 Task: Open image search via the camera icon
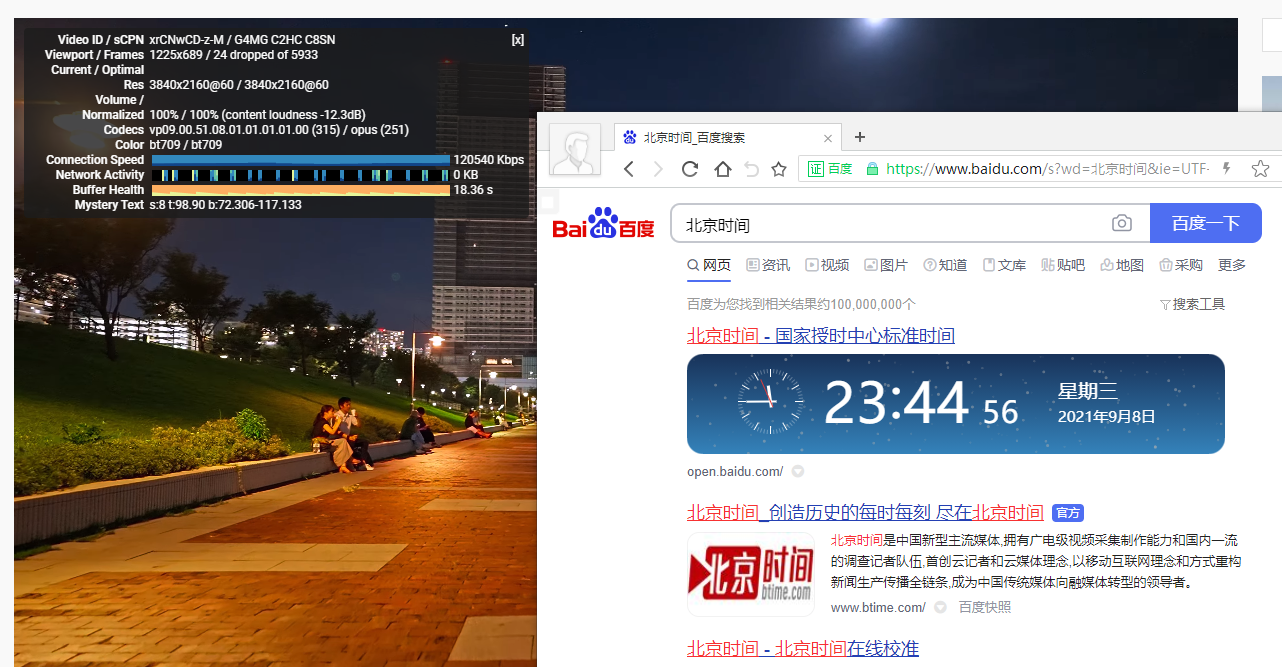(1122, 223)
